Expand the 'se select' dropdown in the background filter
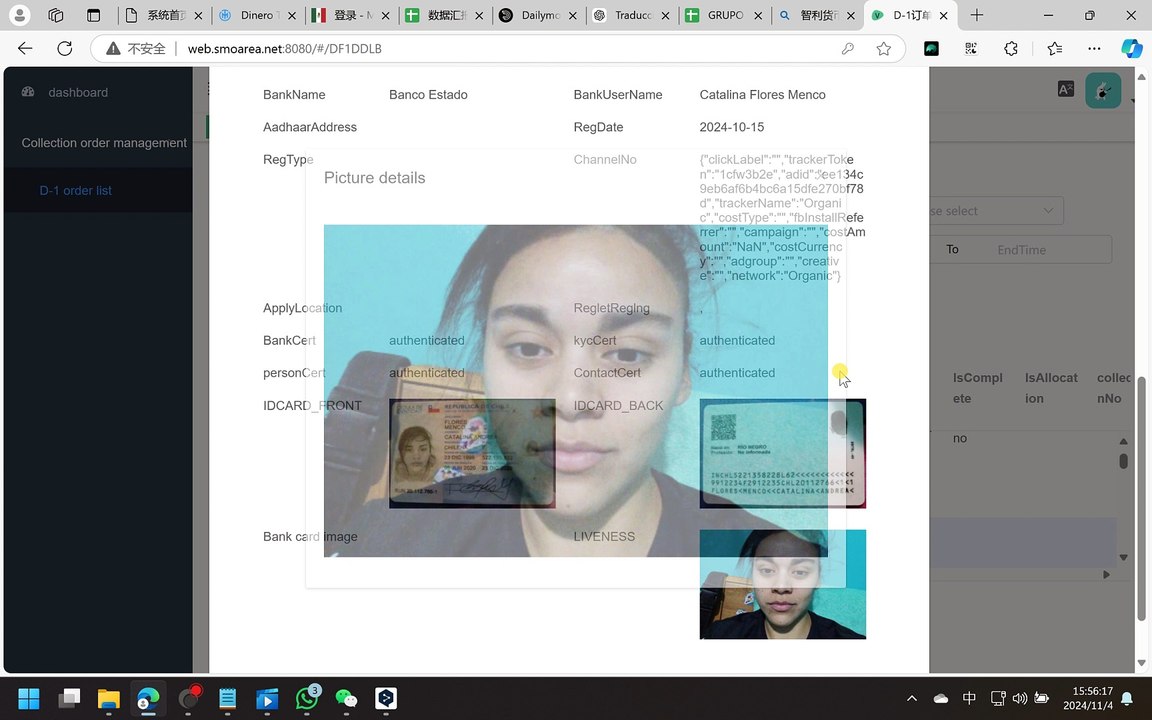 996,211
